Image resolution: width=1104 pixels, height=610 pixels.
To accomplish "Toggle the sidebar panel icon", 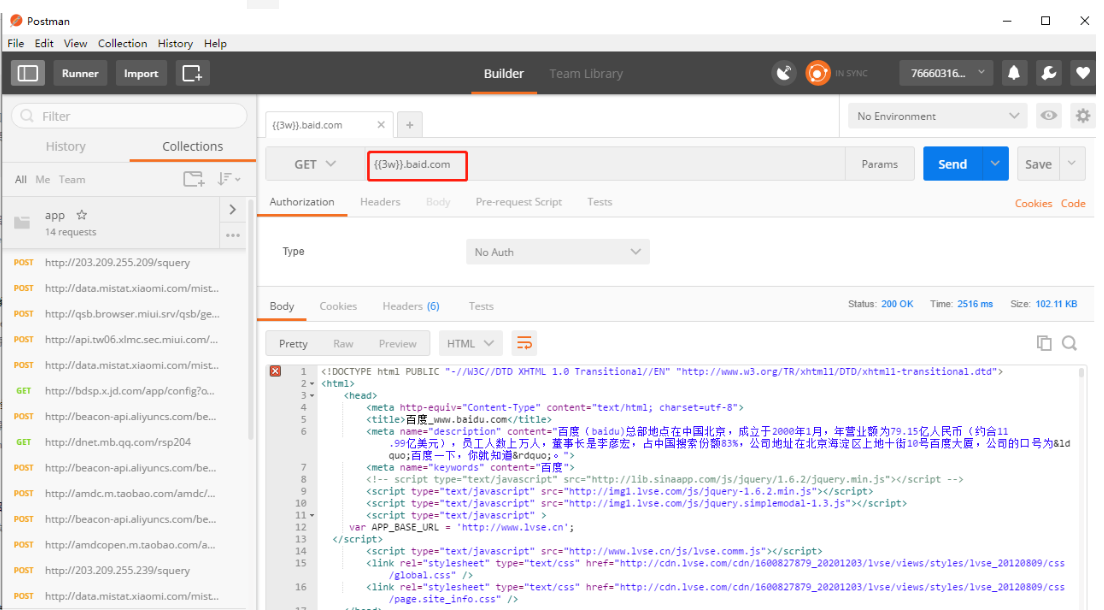I will pos(27,73).
